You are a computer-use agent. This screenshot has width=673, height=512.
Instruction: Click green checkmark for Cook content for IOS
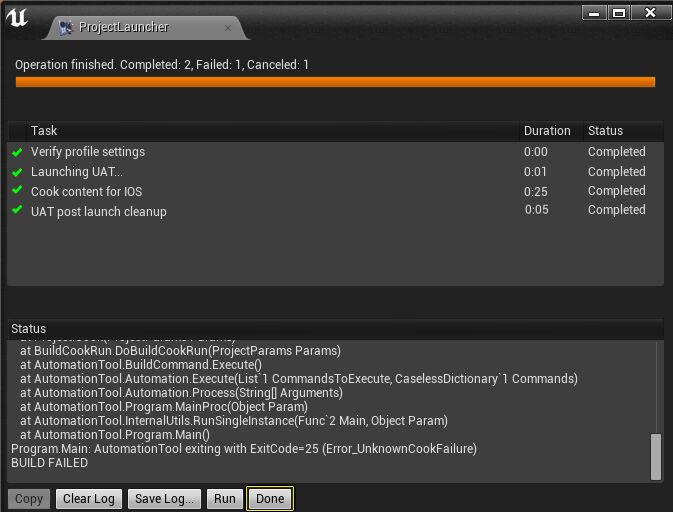click(17, 190)
